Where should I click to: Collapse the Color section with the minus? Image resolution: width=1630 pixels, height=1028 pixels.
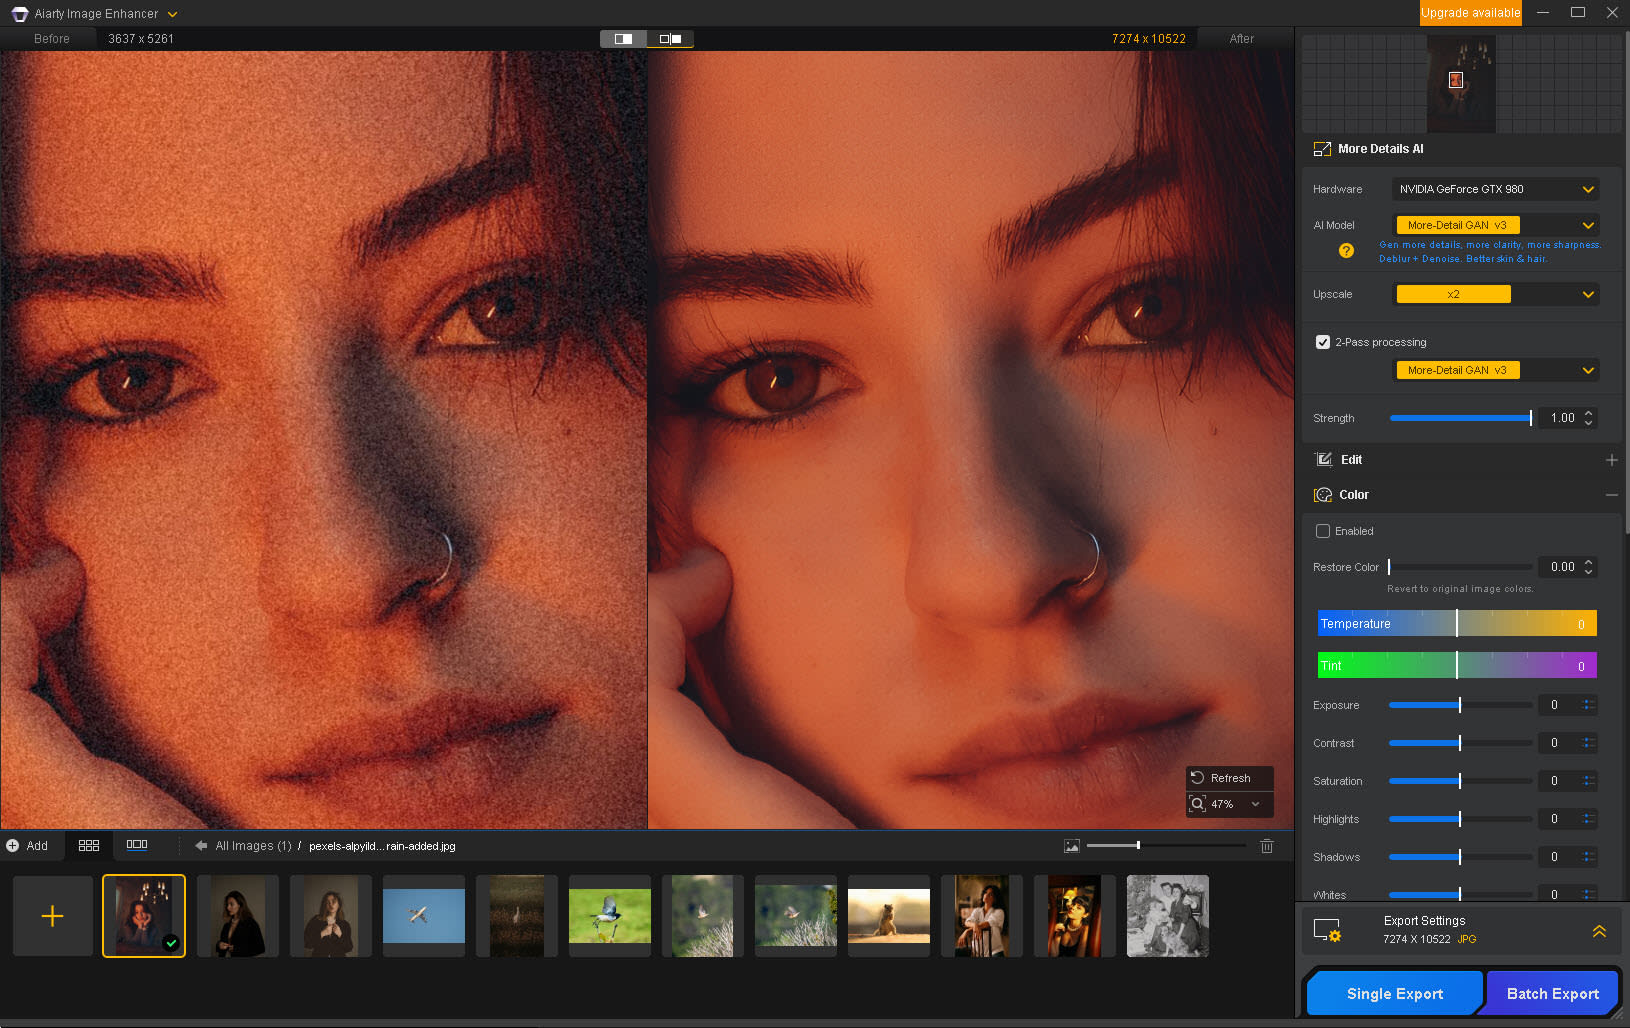click(1612, 495)
